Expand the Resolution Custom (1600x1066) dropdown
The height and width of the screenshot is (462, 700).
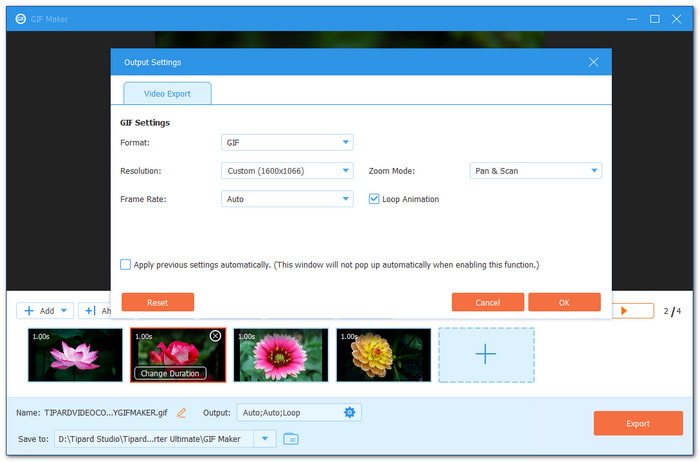287,171
